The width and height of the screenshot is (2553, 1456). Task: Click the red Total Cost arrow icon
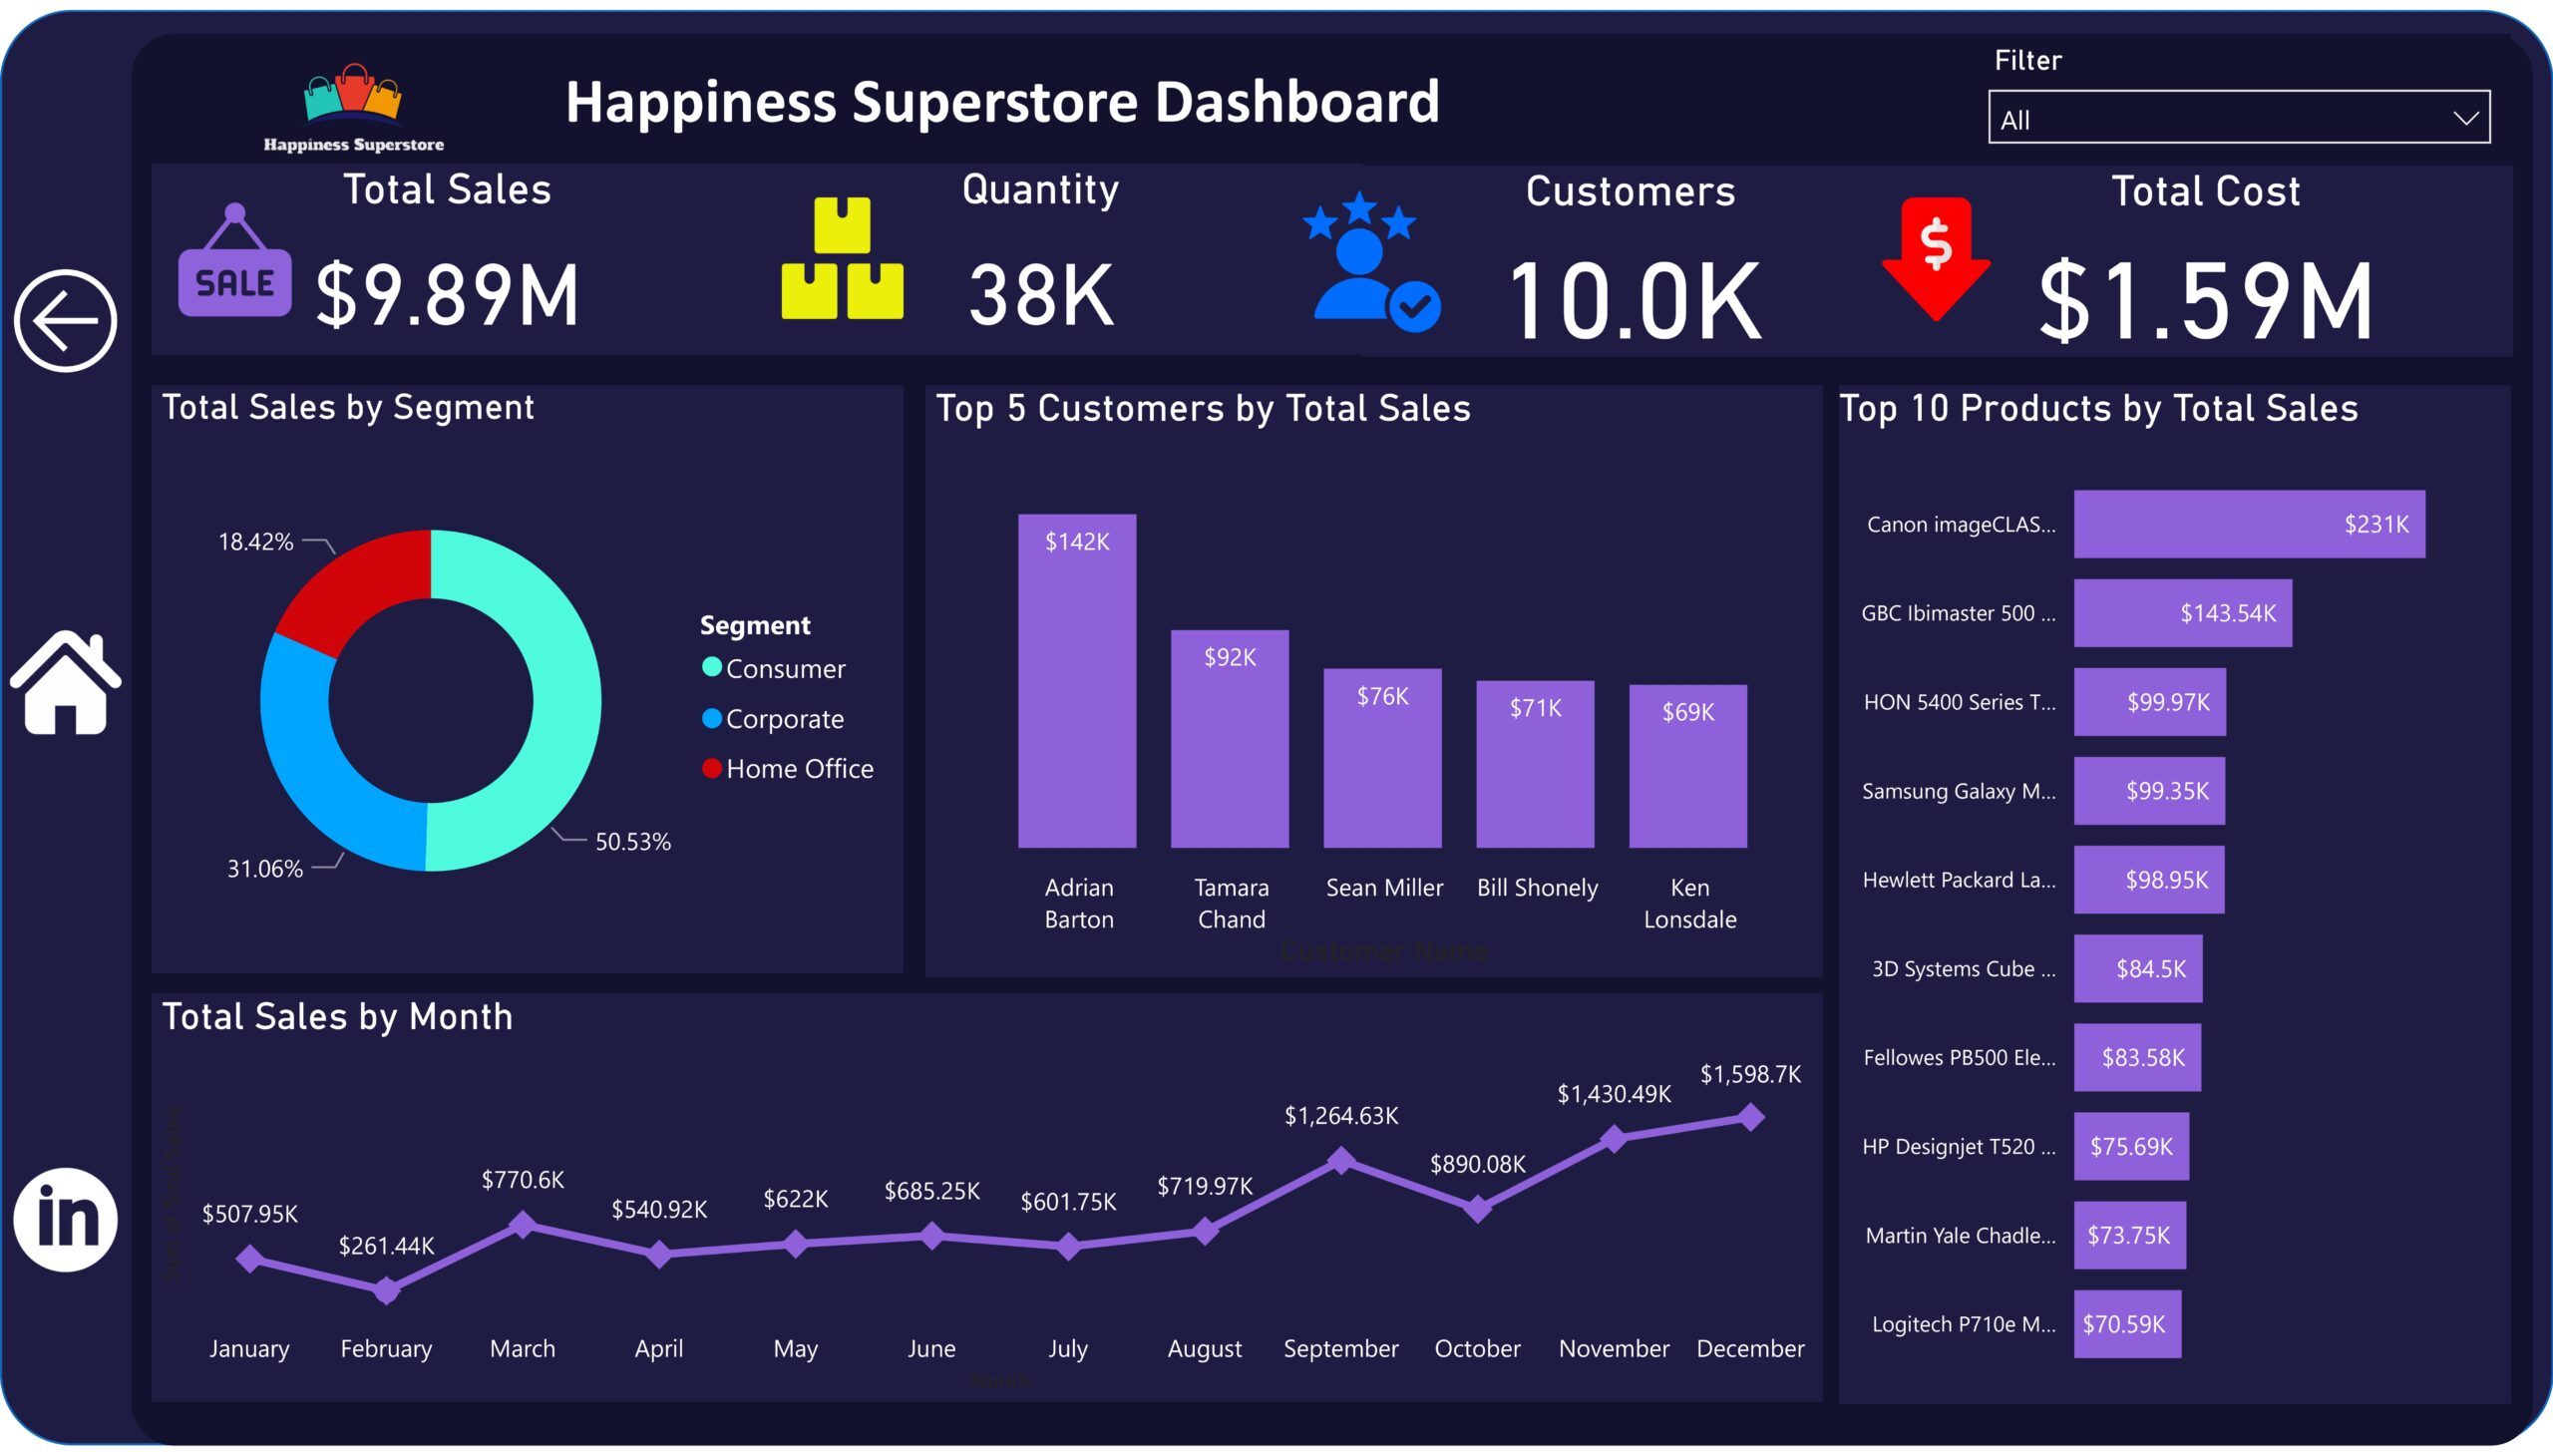click(x=1936, y=259)
